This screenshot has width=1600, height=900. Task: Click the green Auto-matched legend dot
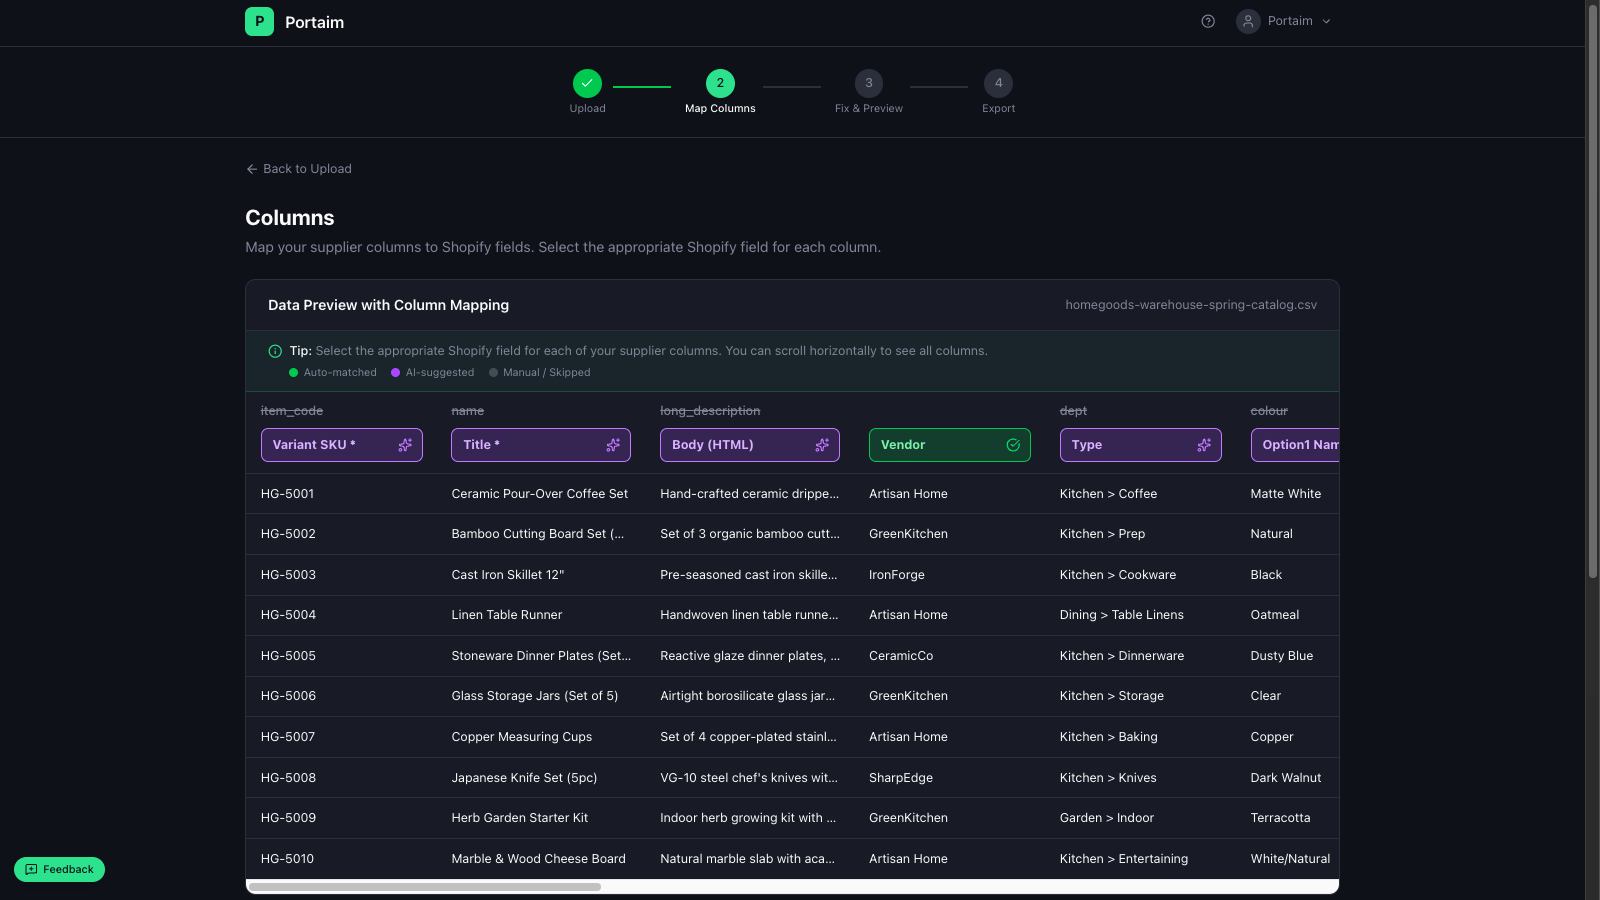tap(293, 372)
